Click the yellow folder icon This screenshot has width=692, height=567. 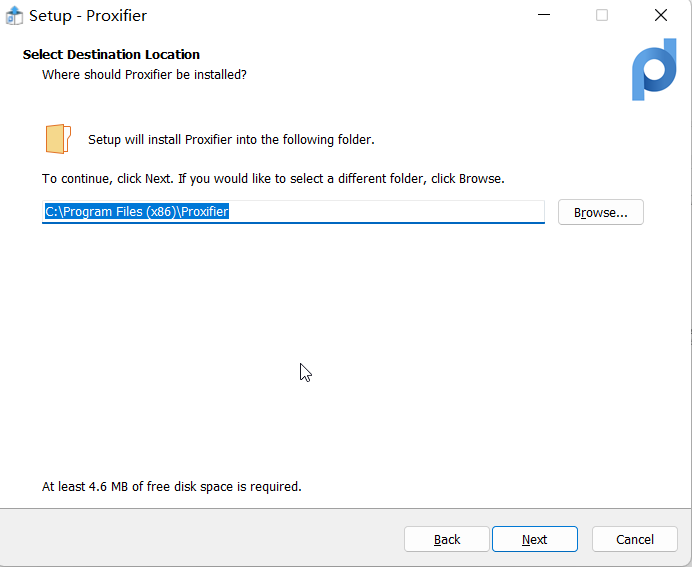click(x=58, y=139)
